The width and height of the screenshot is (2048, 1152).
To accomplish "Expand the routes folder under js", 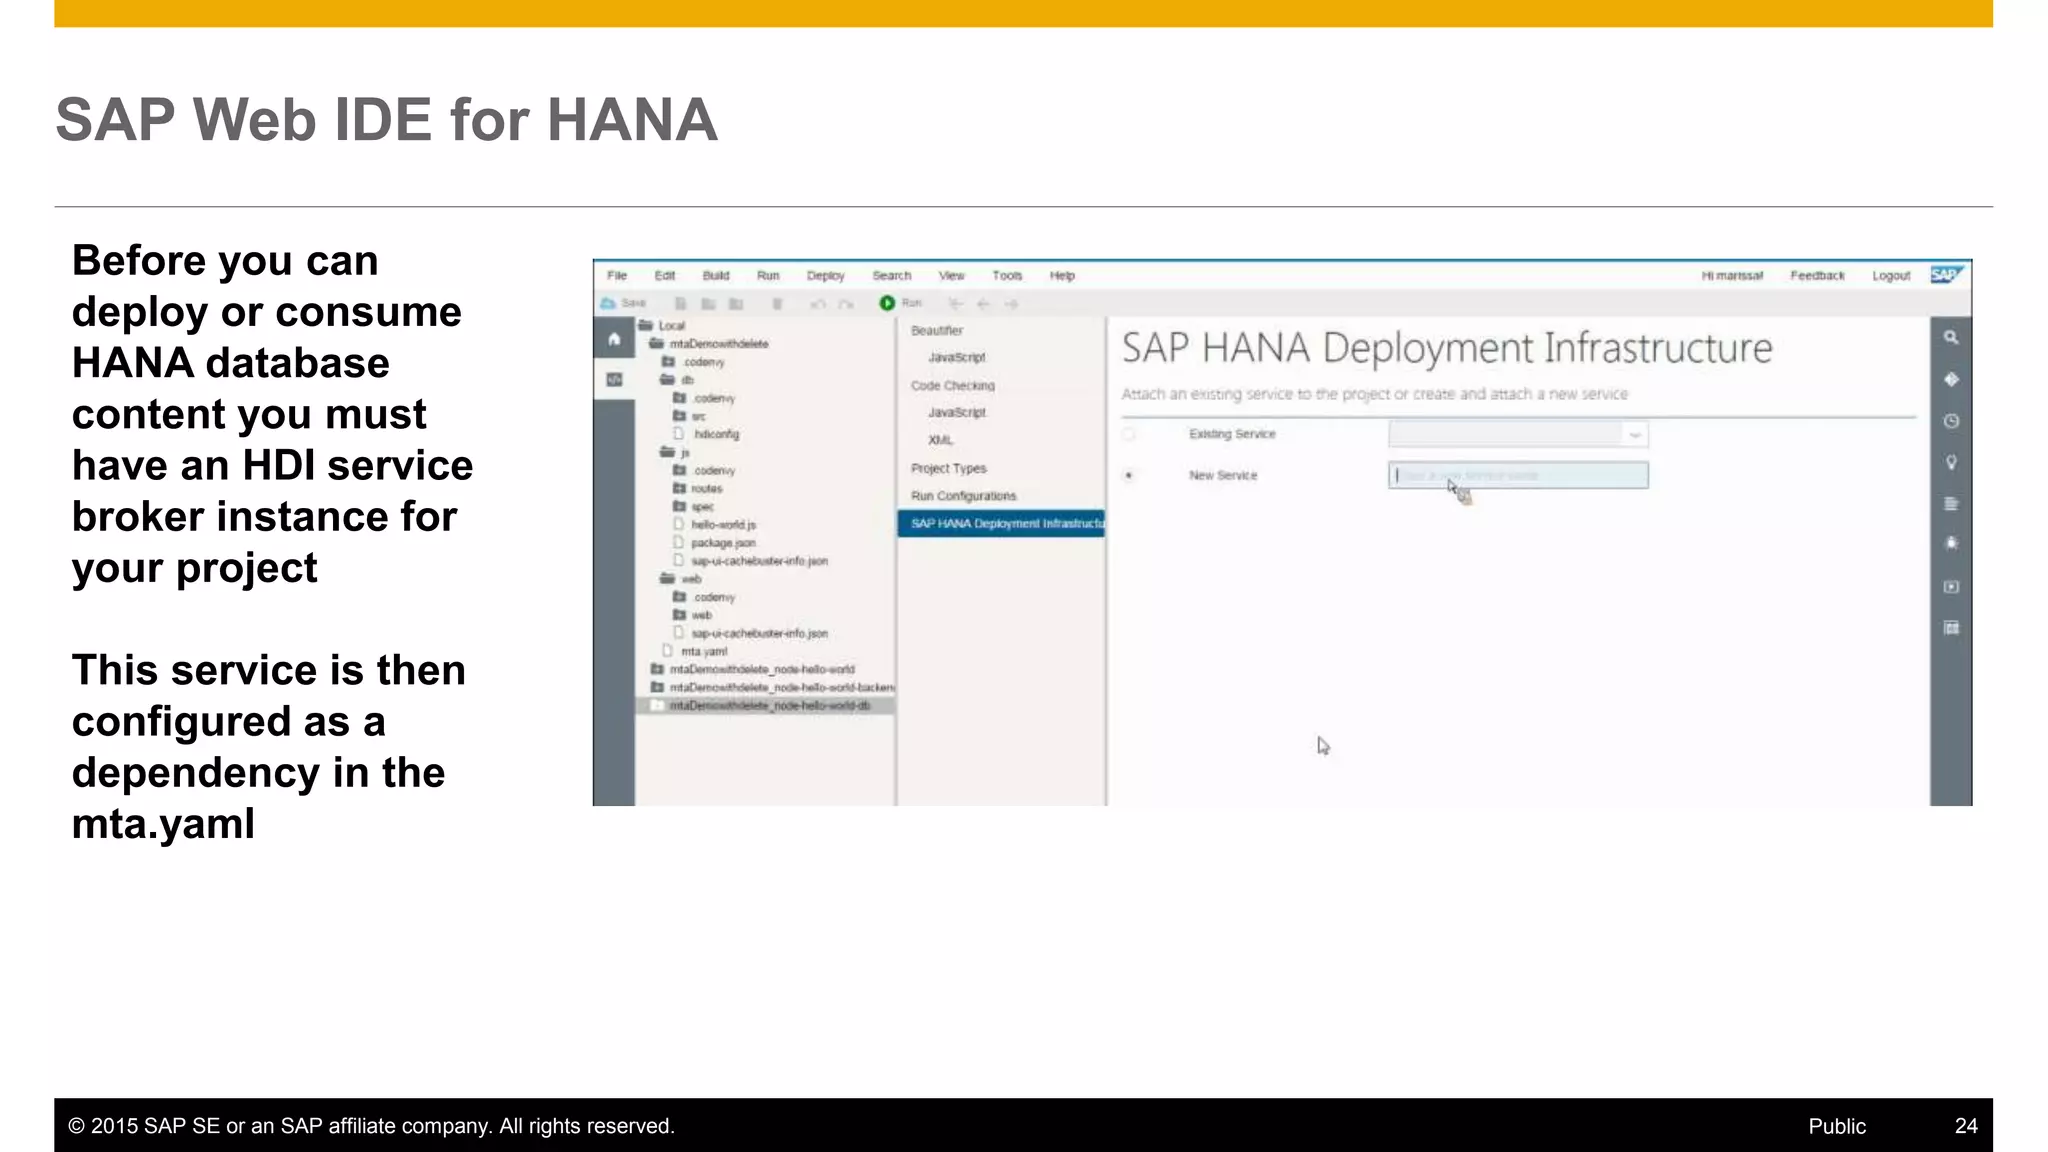I will tap(679, 488).
